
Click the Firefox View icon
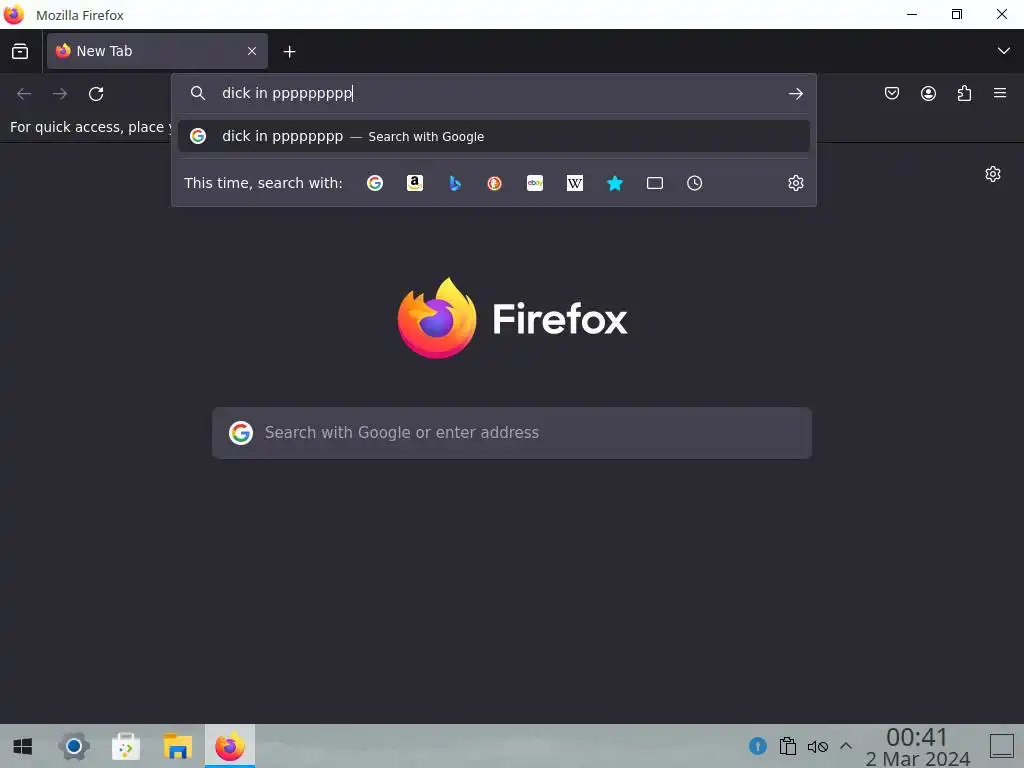pos(20,51)
